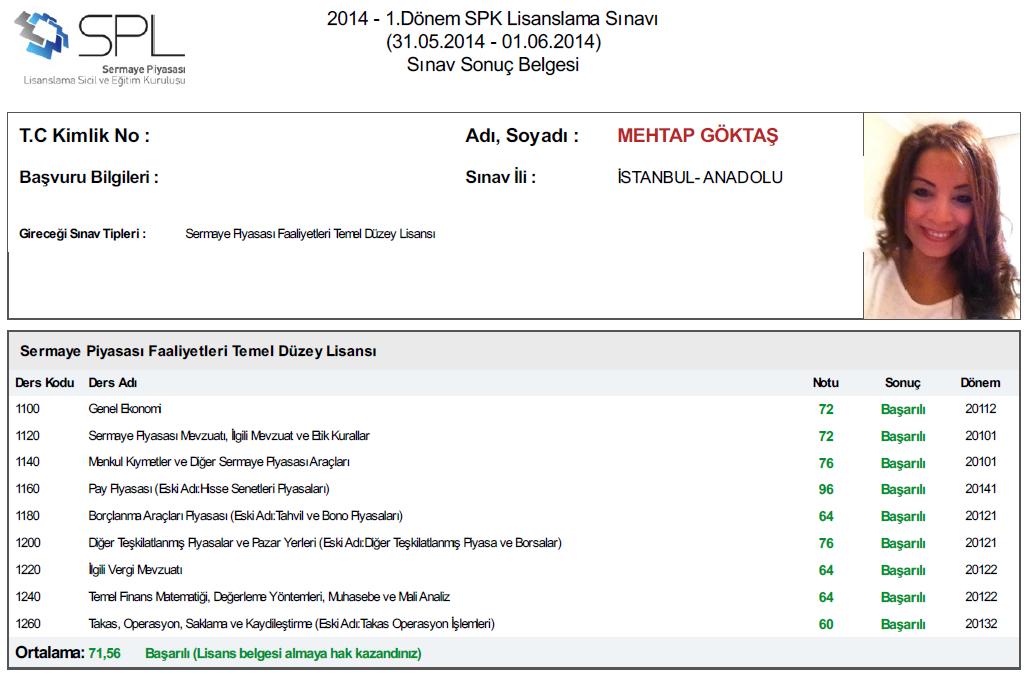The image size is (1029, 679).
Task: Select course code 1120
Action: click(28, 436)
